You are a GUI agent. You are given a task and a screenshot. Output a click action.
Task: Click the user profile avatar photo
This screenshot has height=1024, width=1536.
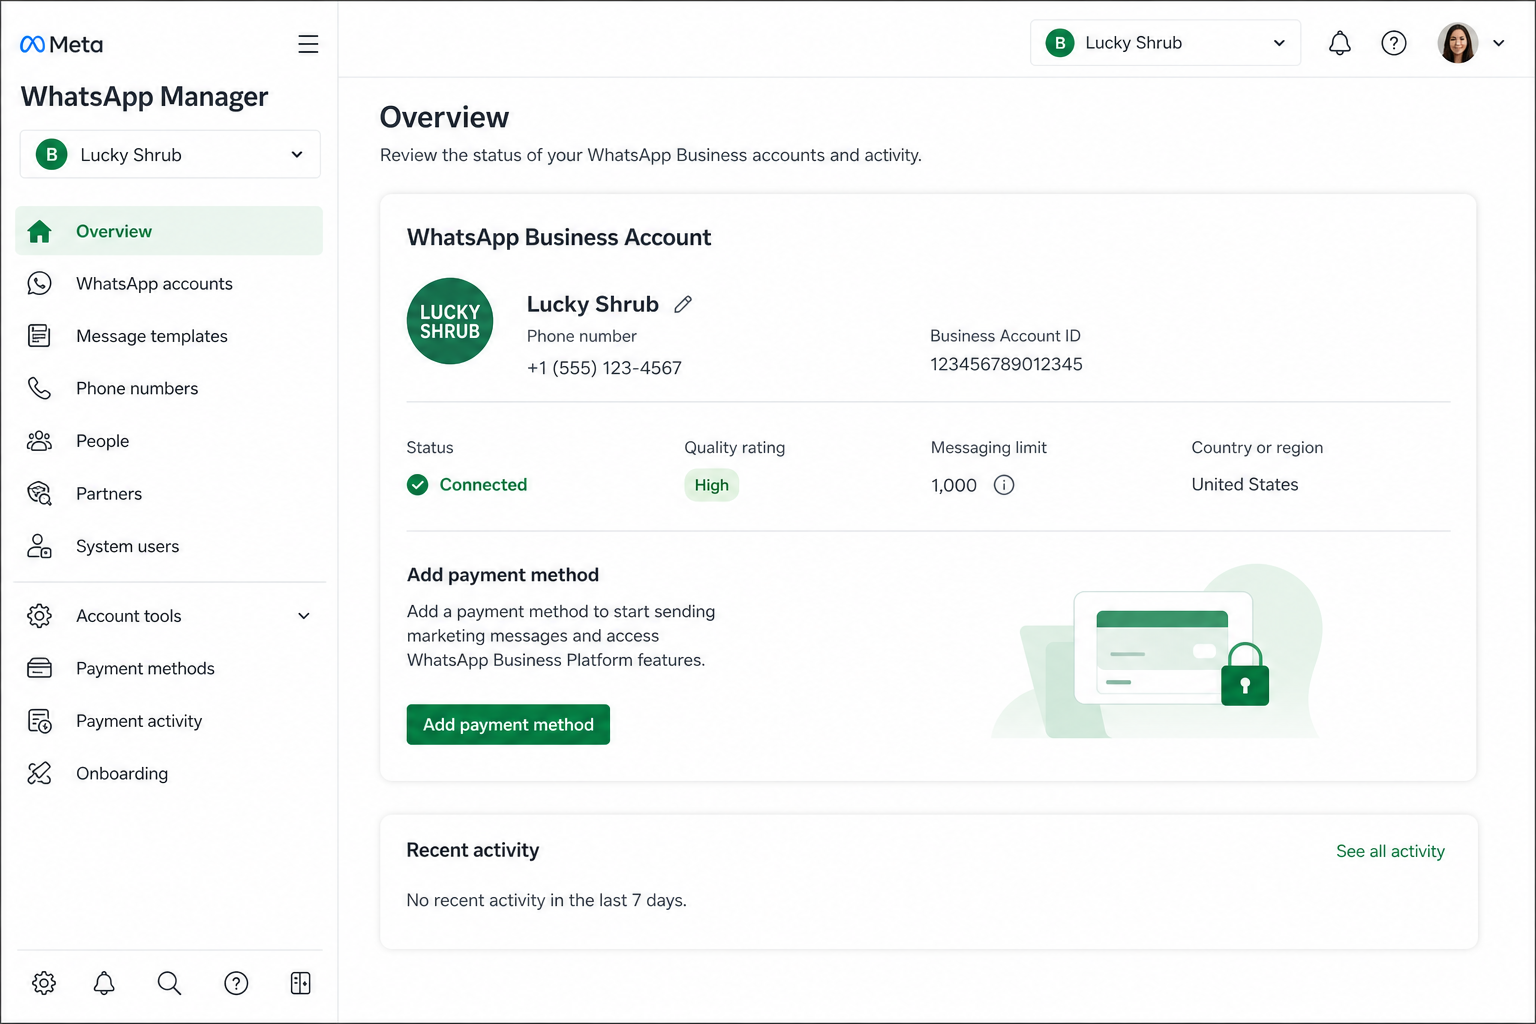pyautogui.click(x=1458, y=43)
